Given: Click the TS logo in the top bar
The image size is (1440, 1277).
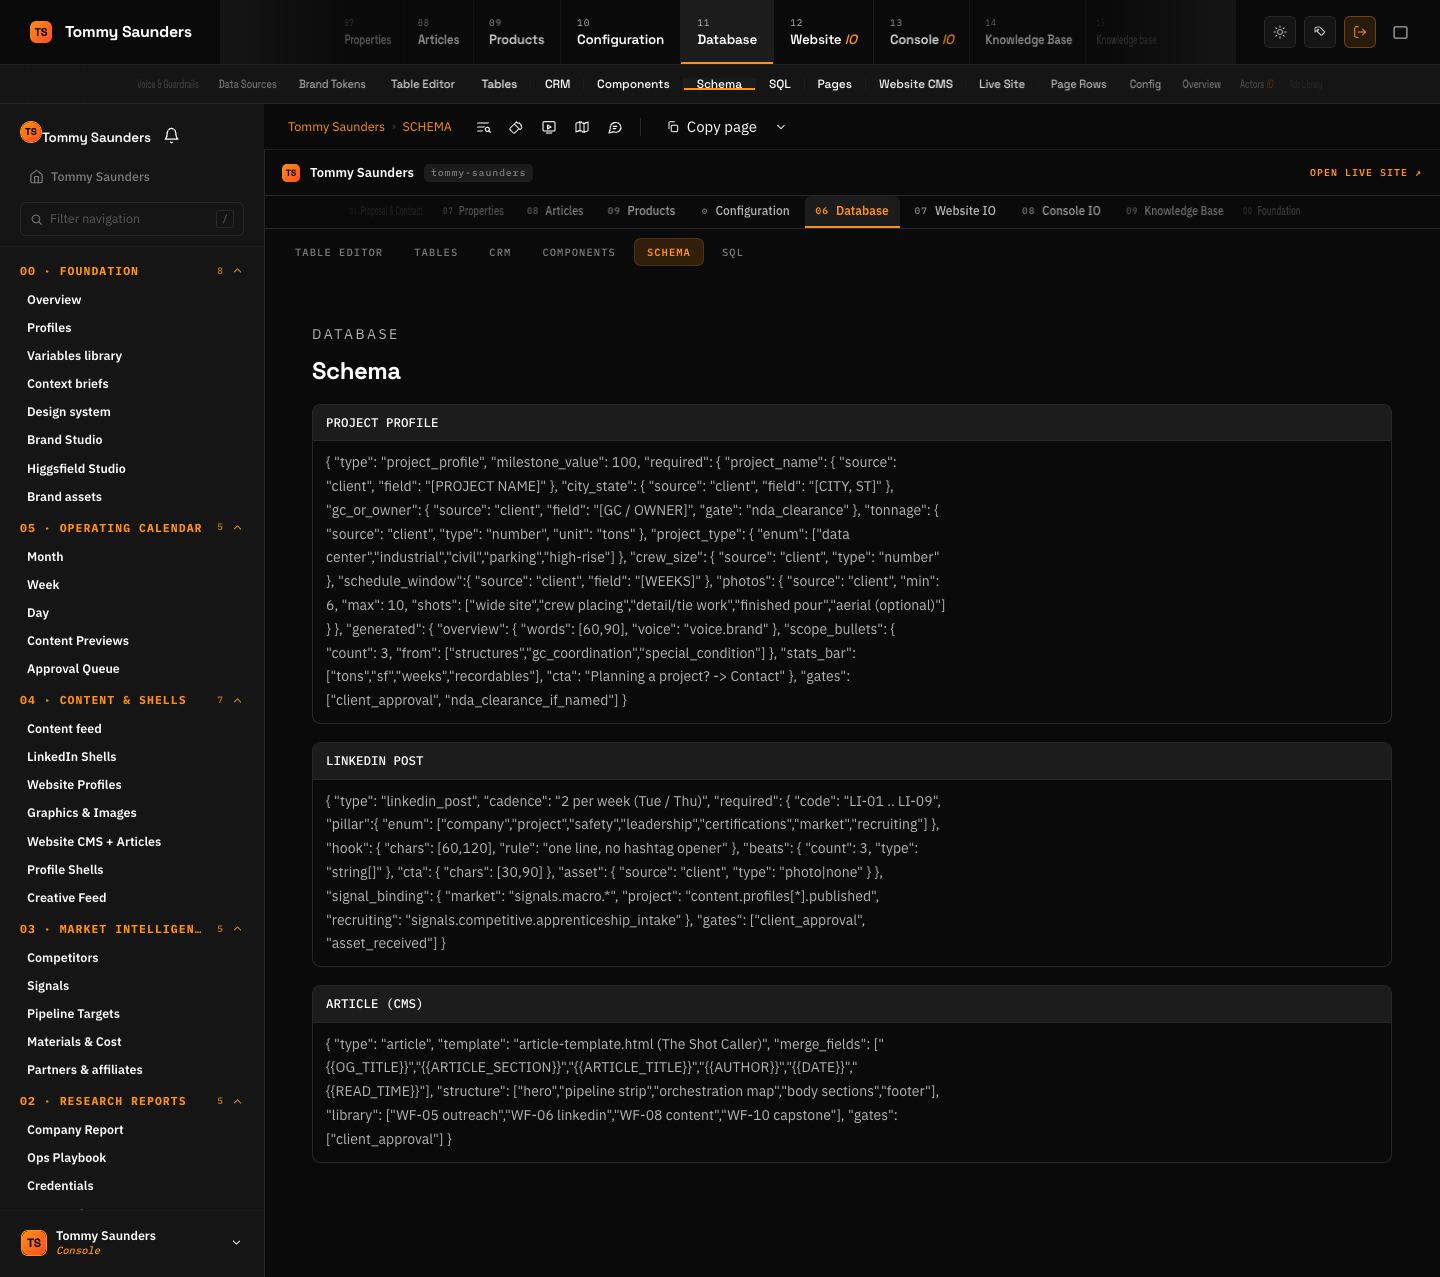Looking at the screenshot, I should tap(41, 32).
